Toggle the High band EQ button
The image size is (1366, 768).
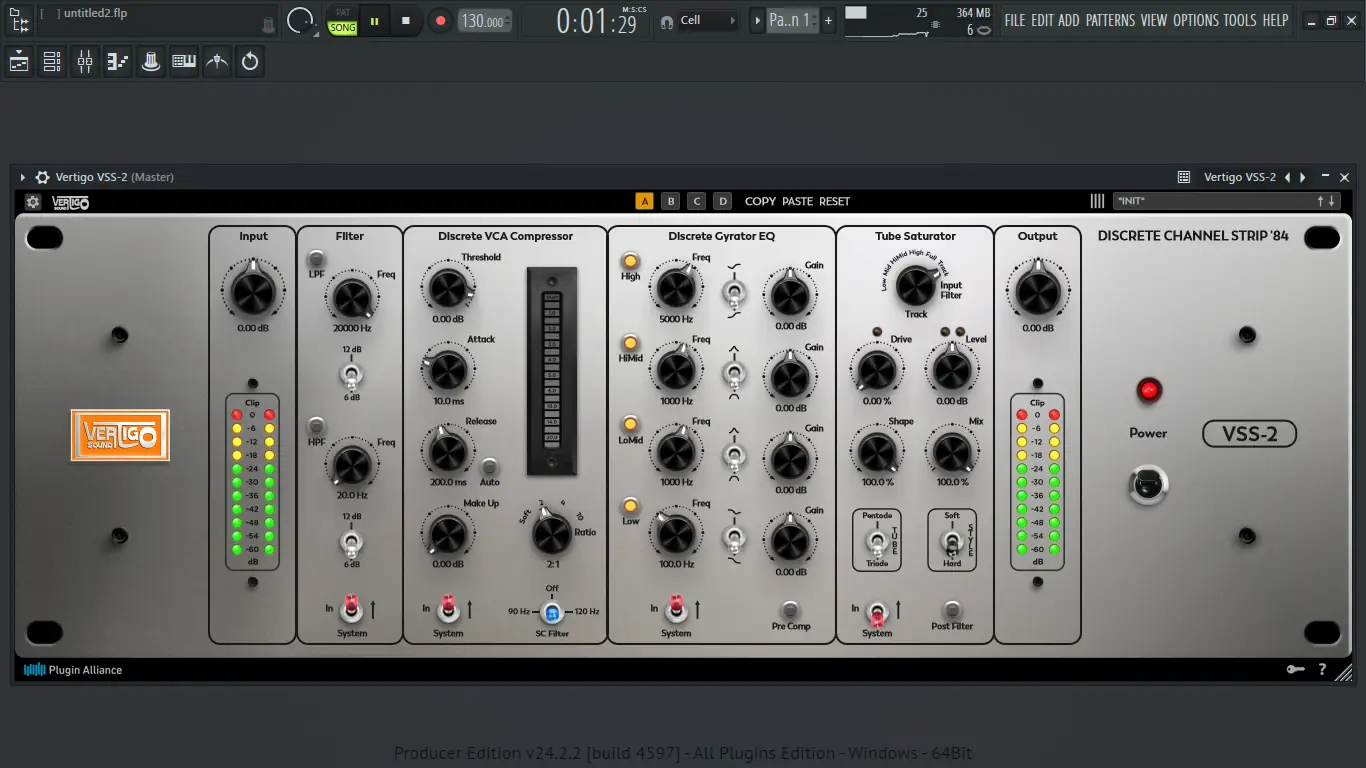coord(630,261)
